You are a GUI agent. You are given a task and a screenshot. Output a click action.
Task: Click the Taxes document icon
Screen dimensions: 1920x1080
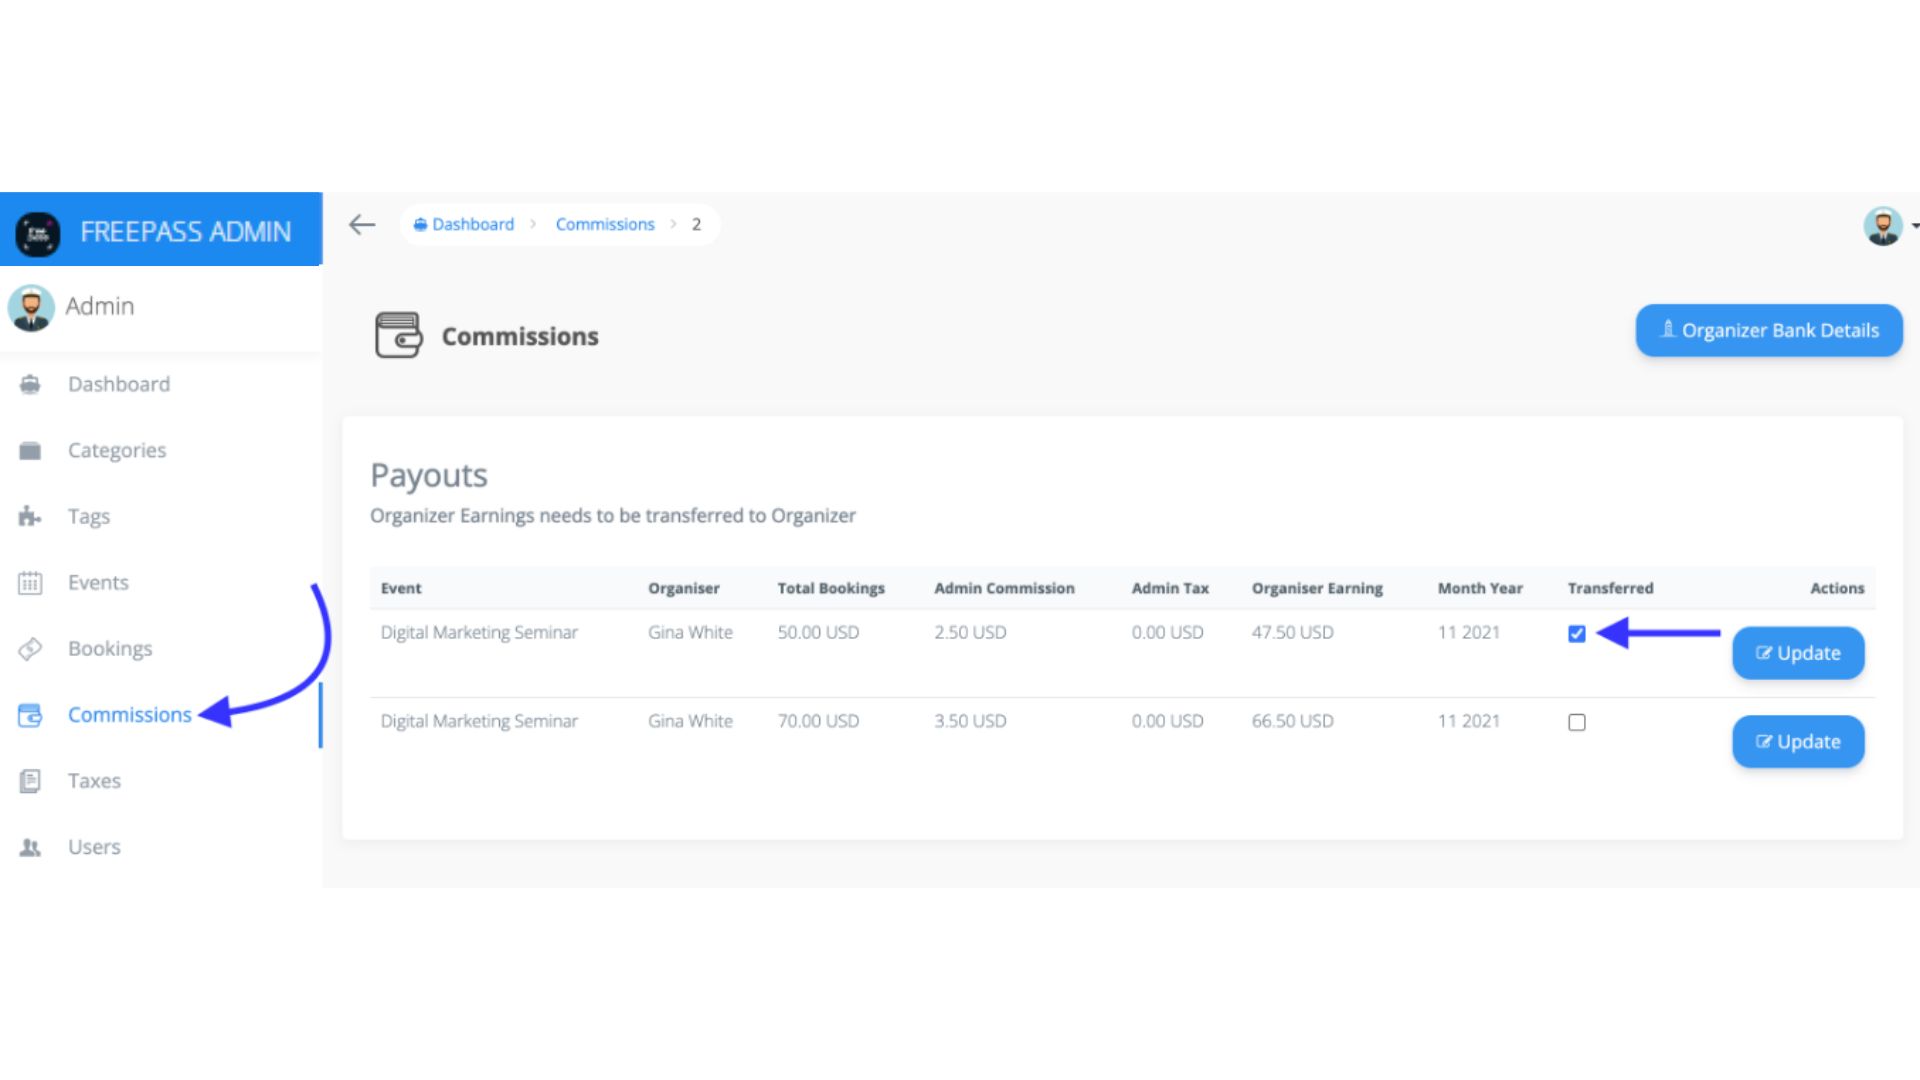tap(30, 780)
